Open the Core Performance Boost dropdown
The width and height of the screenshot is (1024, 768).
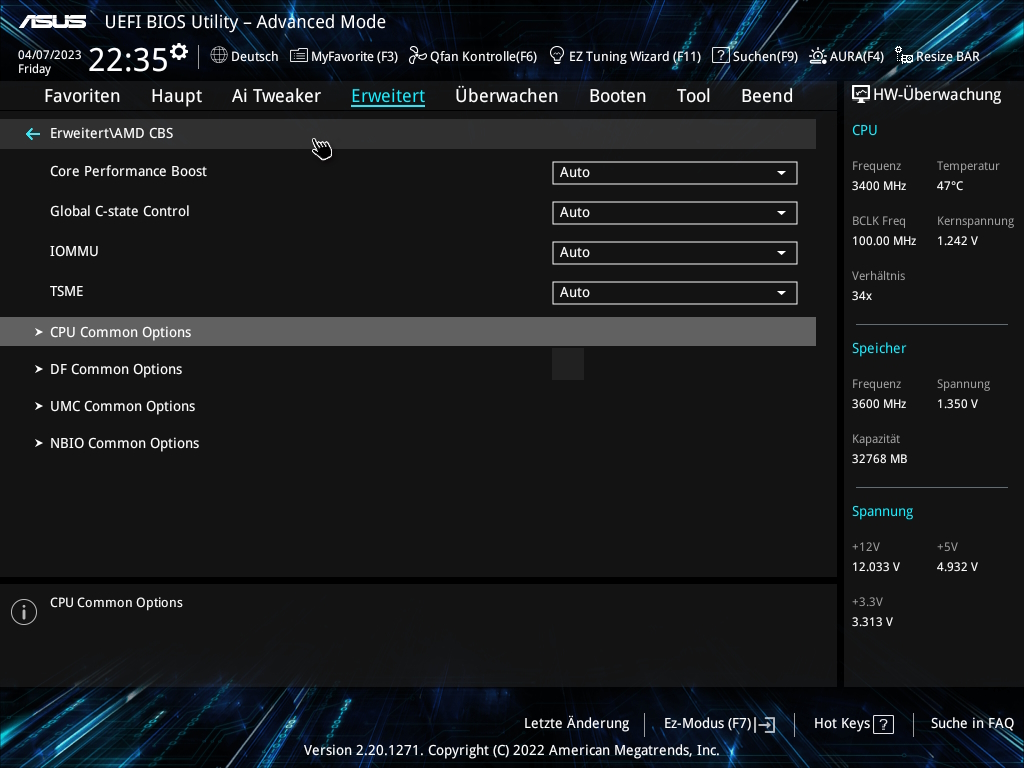(x=675, y=173)
